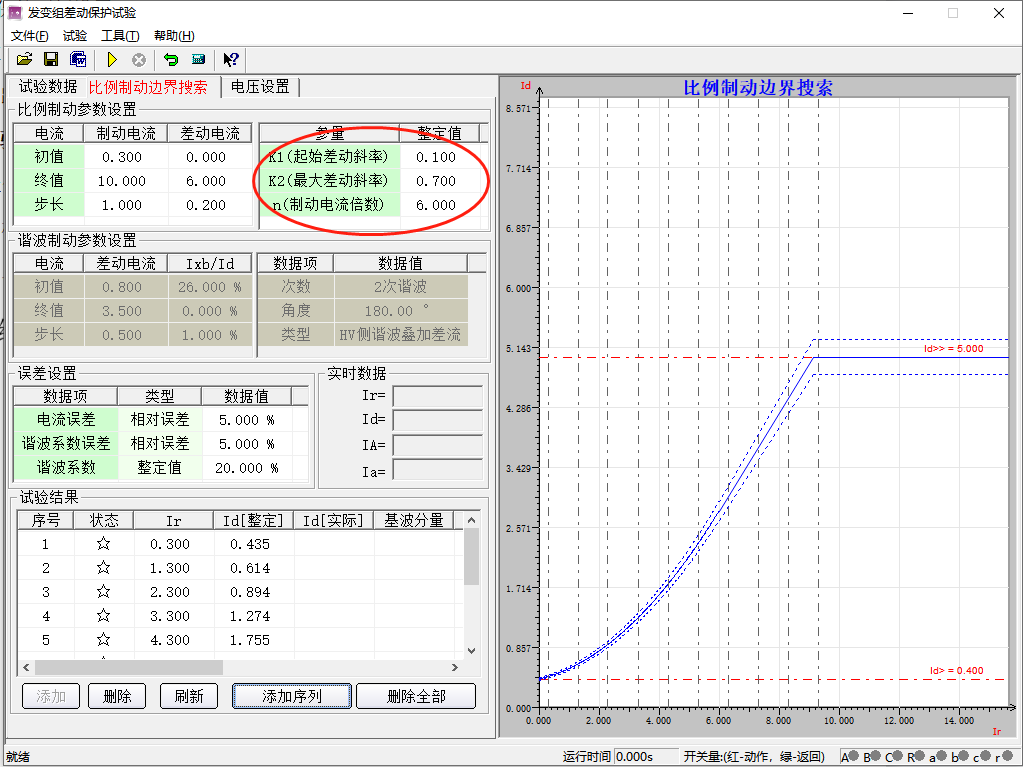
Task: Start the test with the yellow play icon
Action: (x=112, y=60)
